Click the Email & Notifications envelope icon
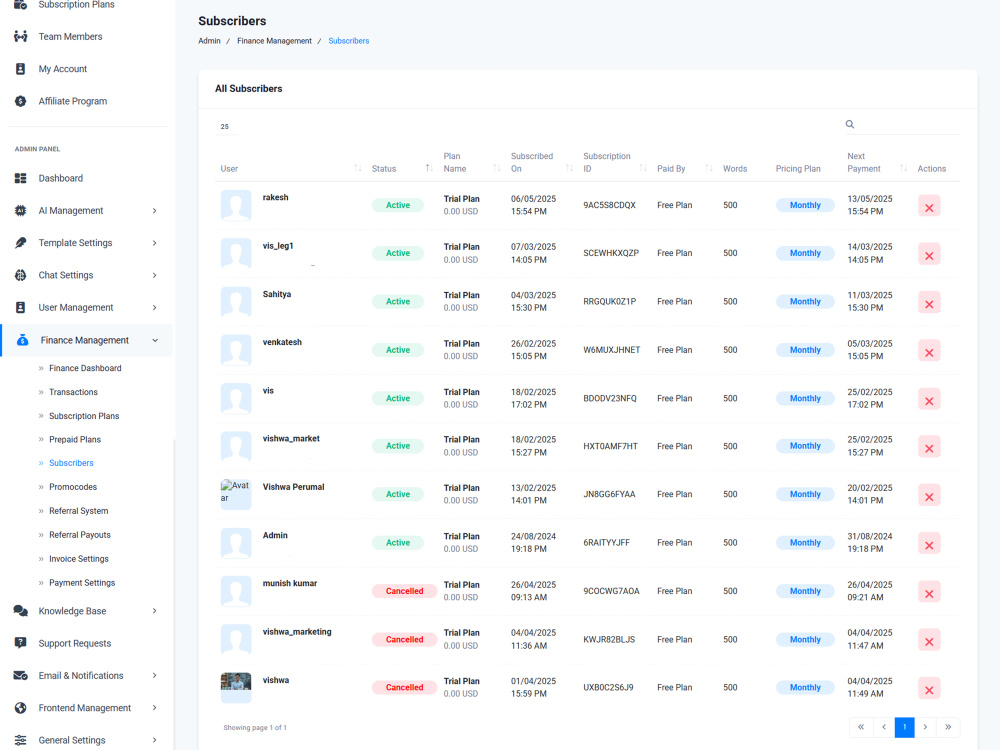 (x=20, y=675)
